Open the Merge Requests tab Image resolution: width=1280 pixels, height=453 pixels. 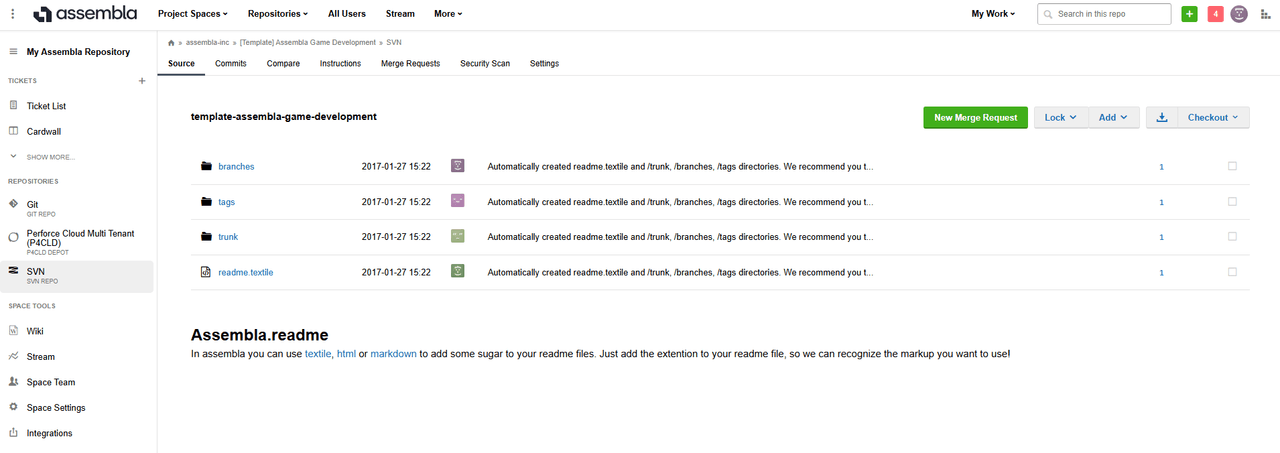click(x=410, y=63)
